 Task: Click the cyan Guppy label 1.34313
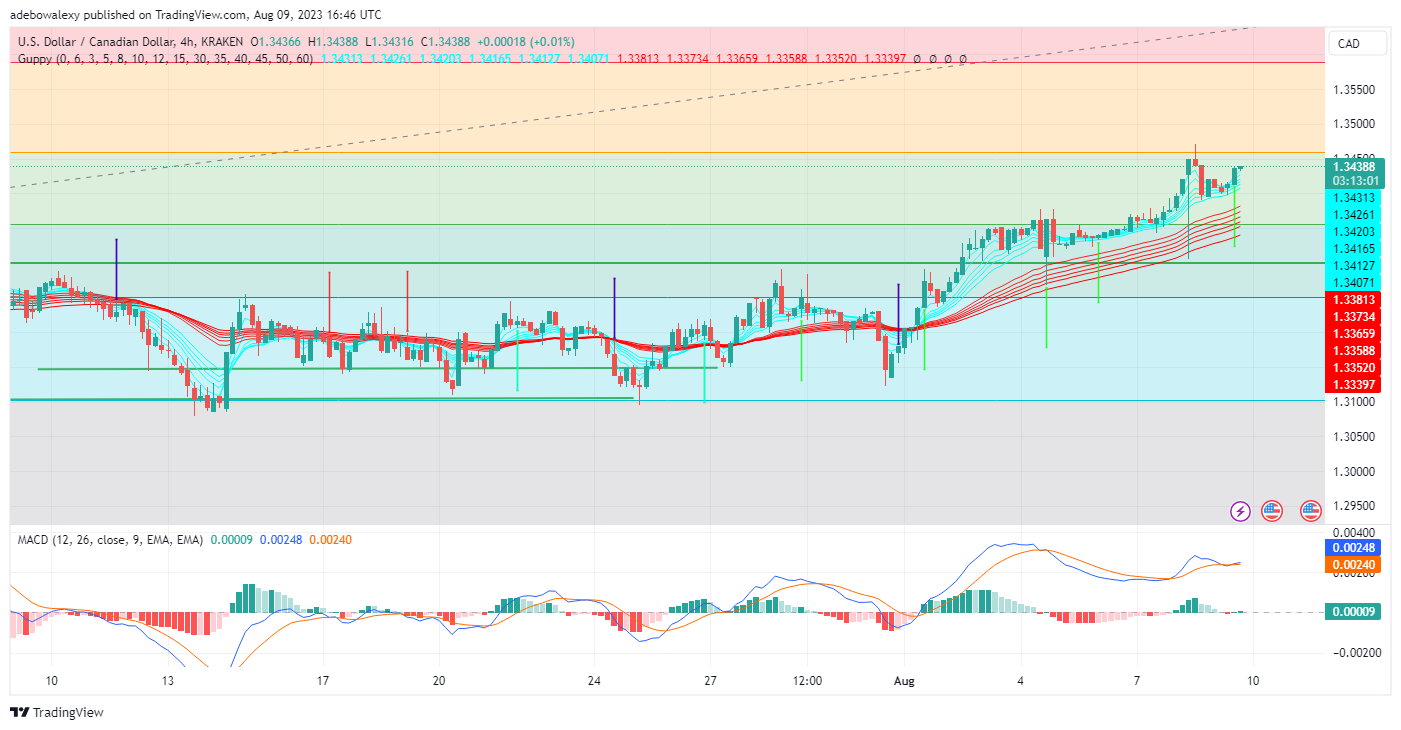(x=1352, y=197)
